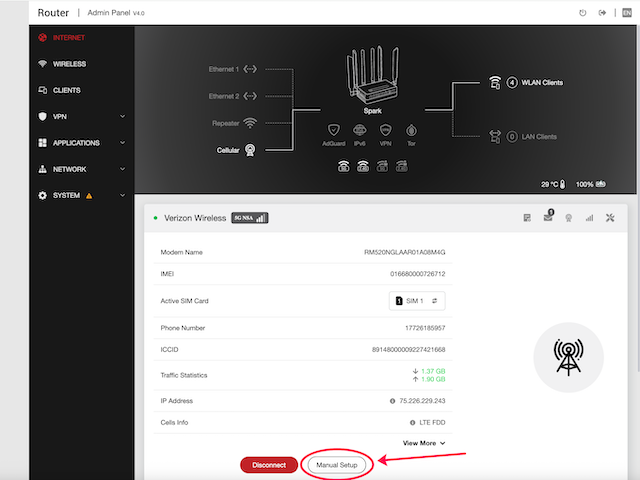Screen dimensions: 640x480
Task: Click the battery 100% indicator icon
Action: point(601,184)
